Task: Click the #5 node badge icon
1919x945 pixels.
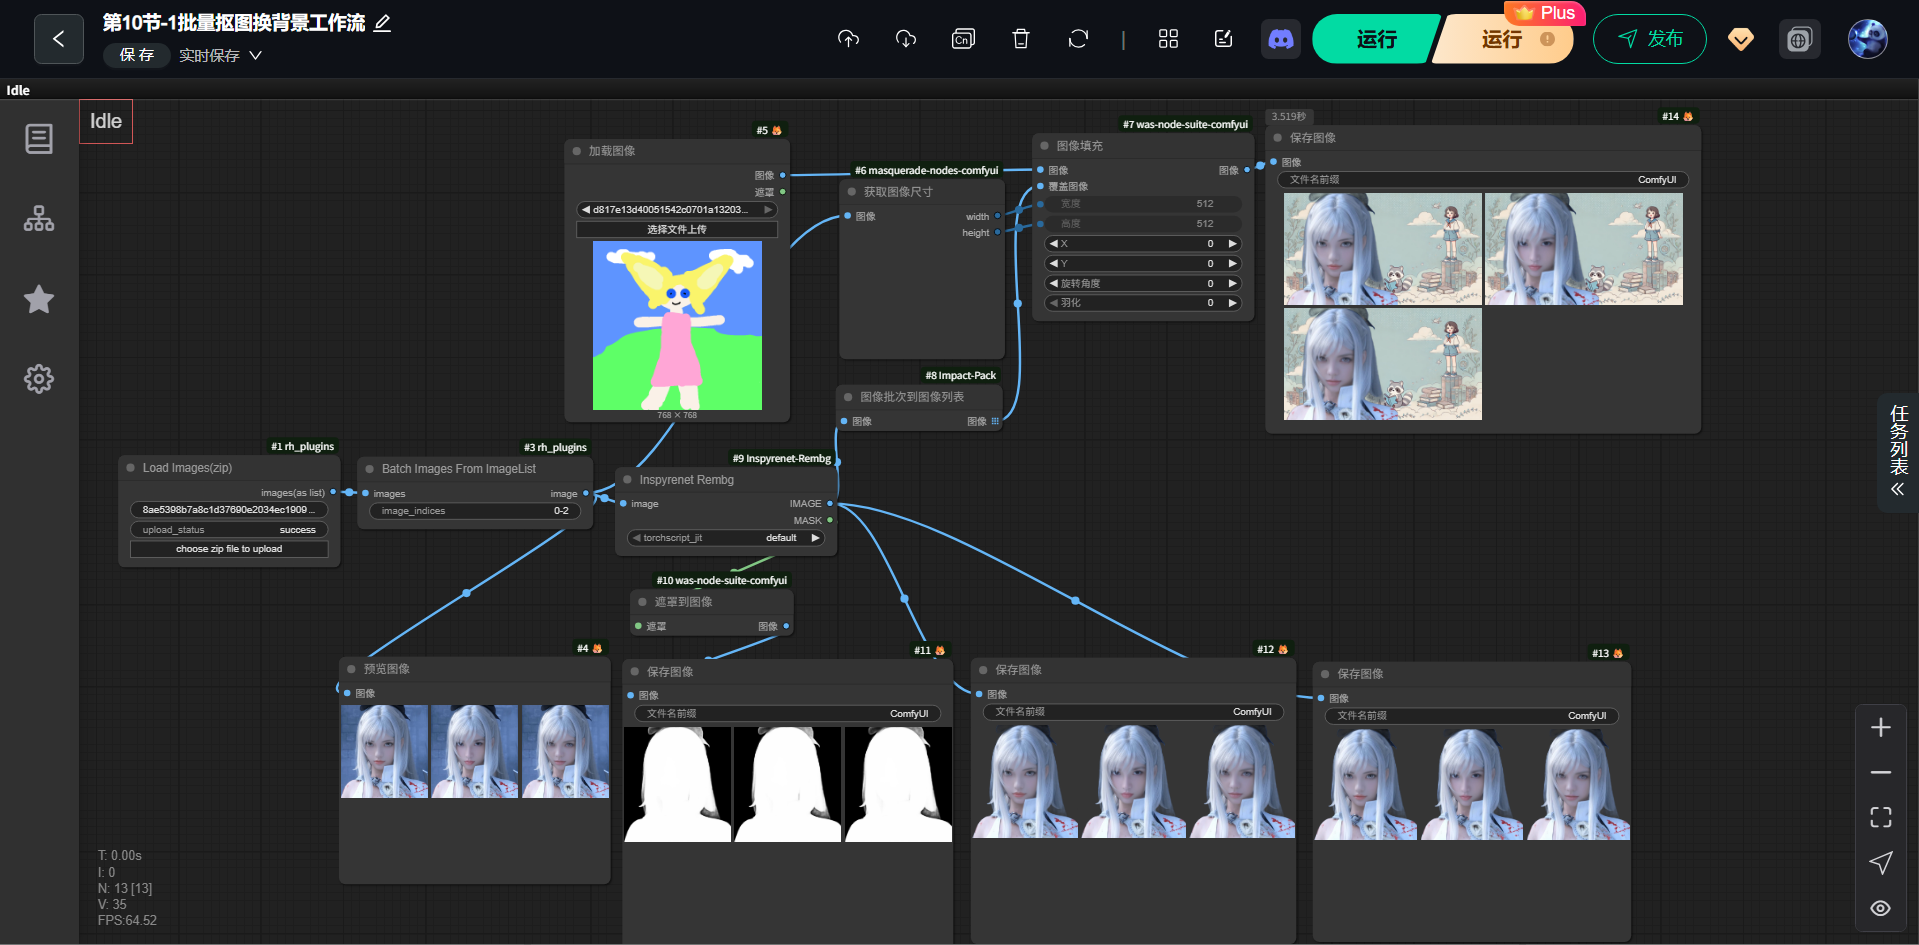Action: 776,131
